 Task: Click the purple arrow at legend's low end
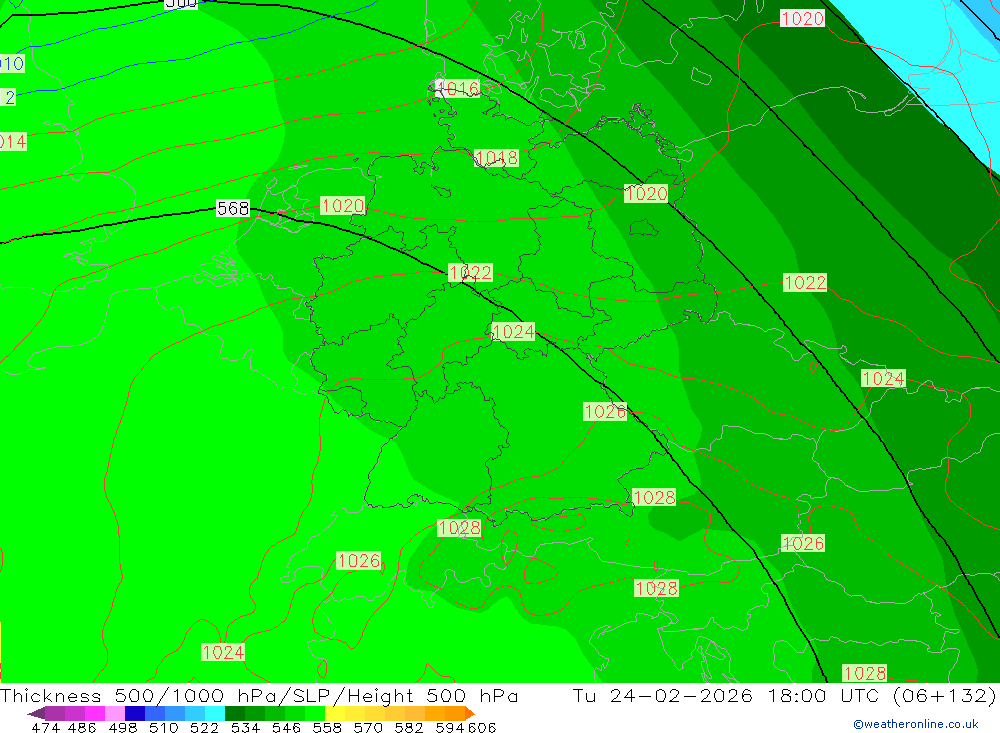[x=36, y=713]
